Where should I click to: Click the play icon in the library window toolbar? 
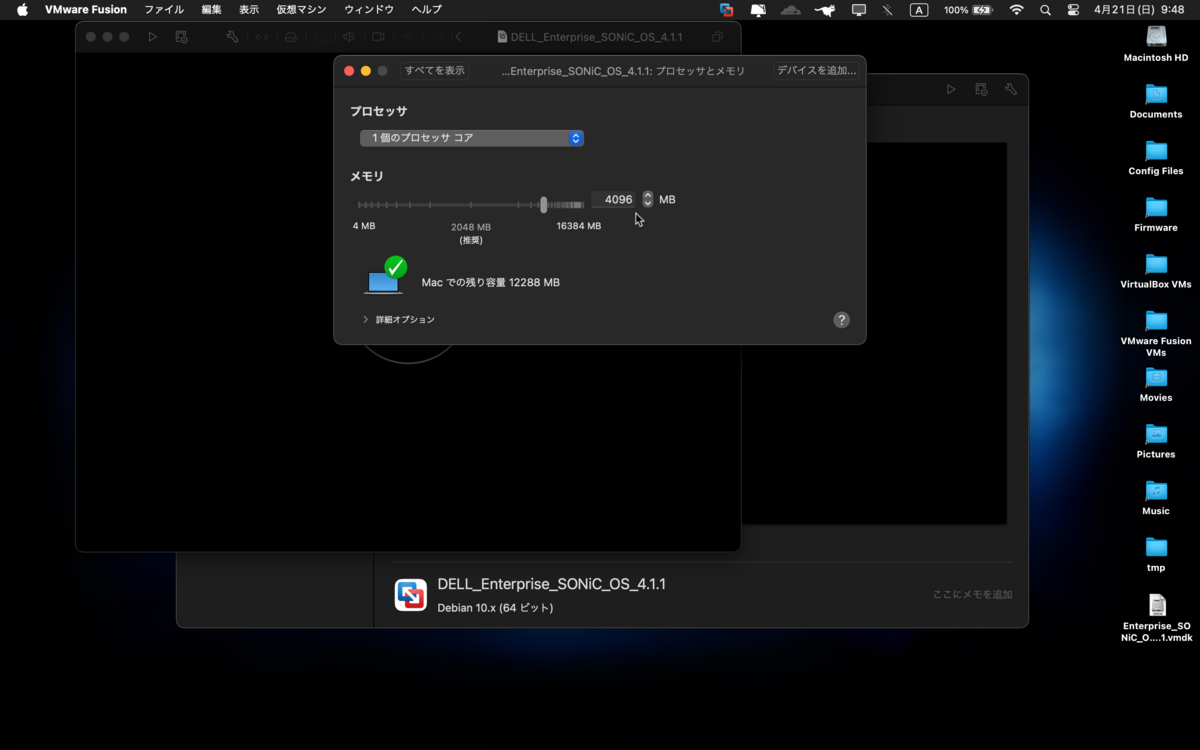tap(951, 89)
